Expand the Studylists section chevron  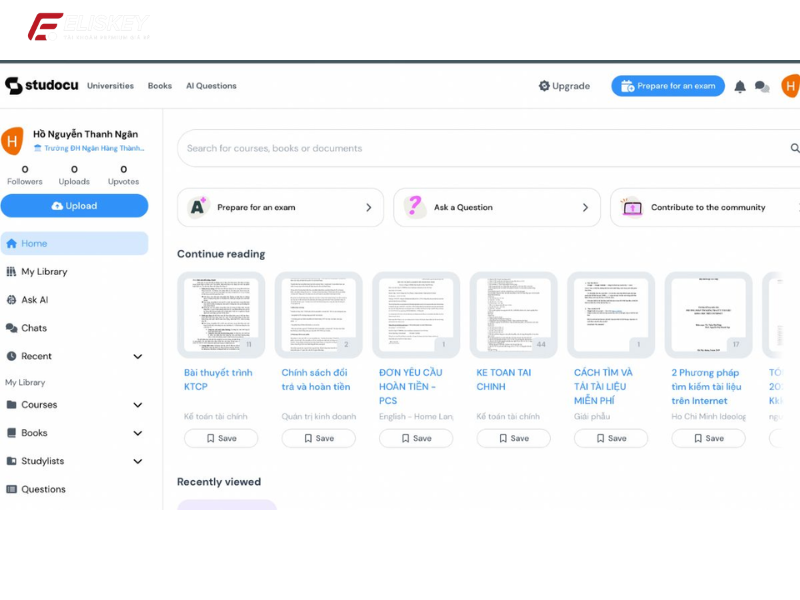coord(138,461)
